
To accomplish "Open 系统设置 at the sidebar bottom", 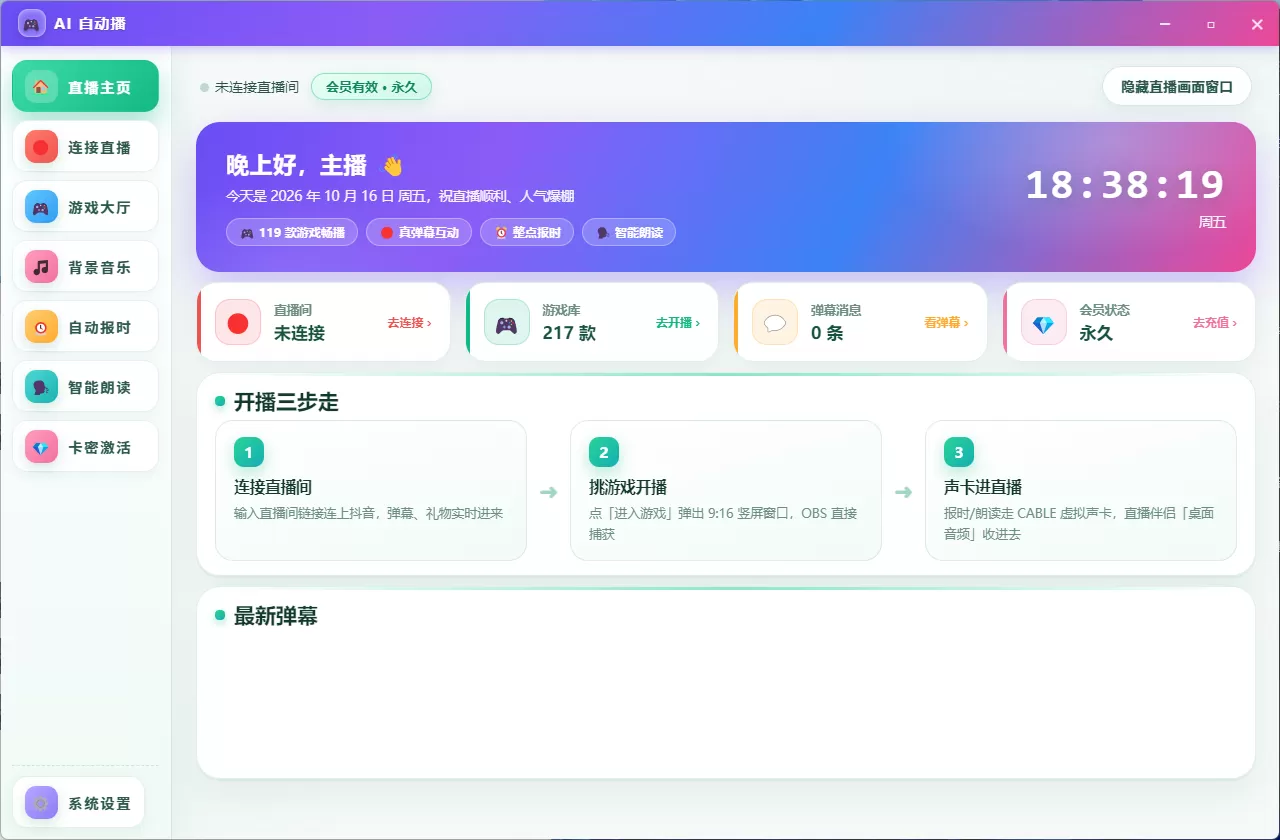I will 78,802.
